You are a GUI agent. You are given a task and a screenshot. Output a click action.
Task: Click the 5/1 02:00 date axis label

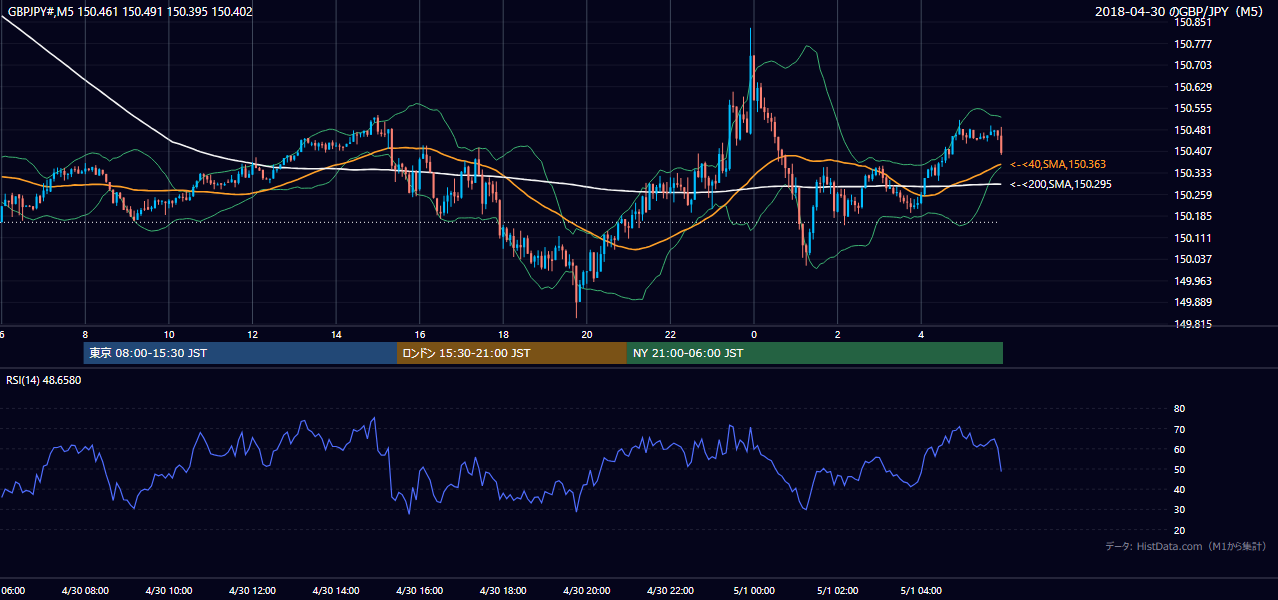tap(838, 591)
